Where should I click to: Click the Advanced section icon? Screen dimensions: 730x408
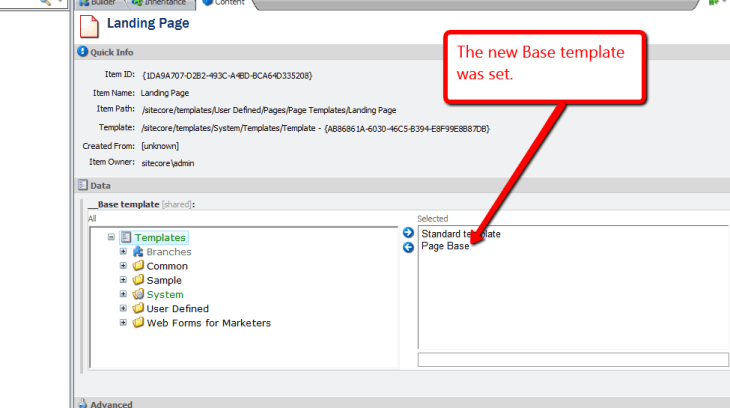(82, 403)
